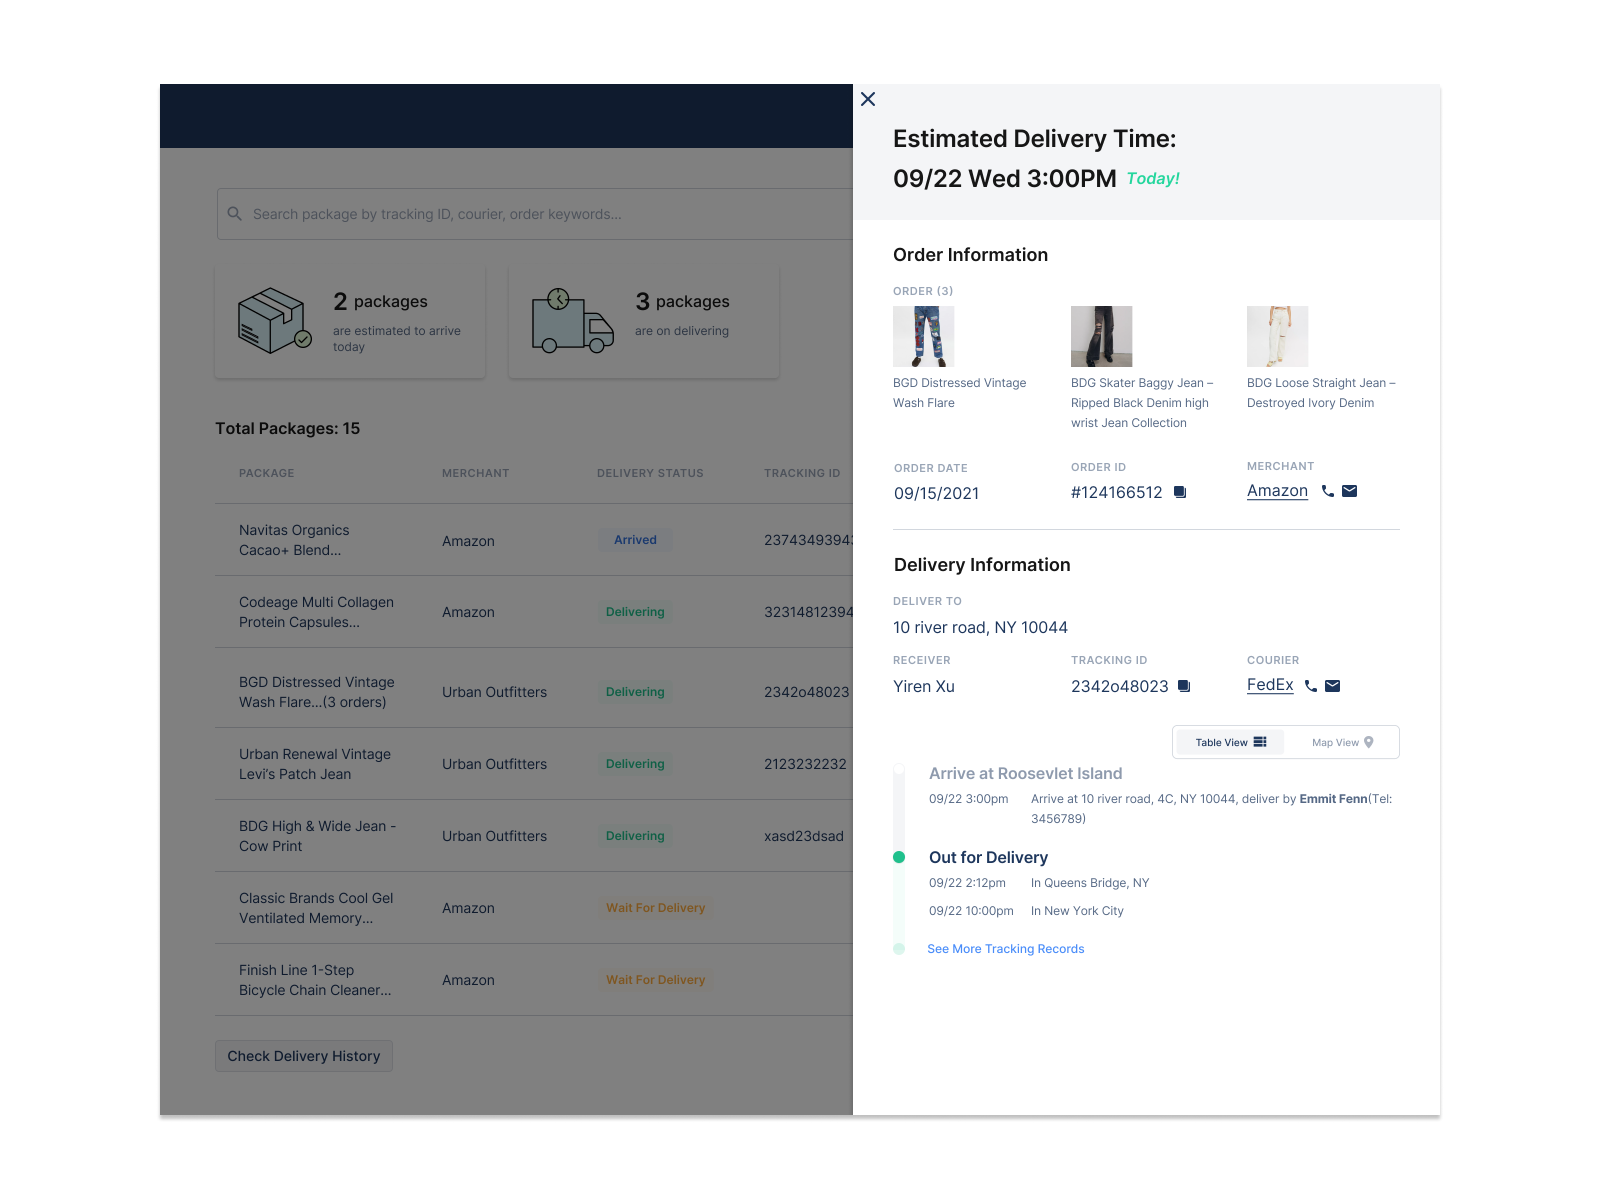Select the Order Information section header
This screenshot has width=1600, height=1200.
[970, 254]
